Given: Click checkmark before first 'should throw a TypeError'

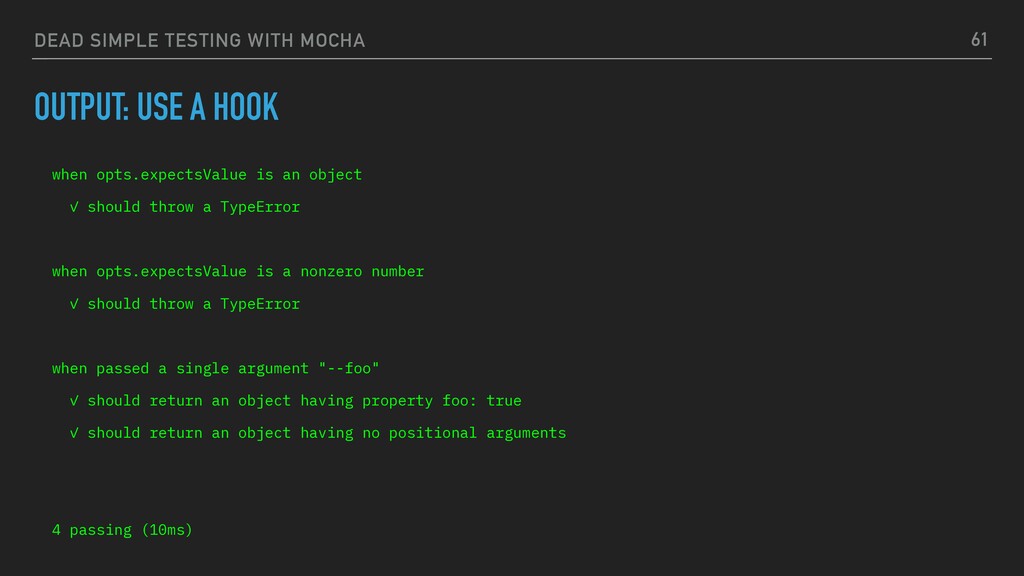Looking at the screenshot, I should point(74,207).
